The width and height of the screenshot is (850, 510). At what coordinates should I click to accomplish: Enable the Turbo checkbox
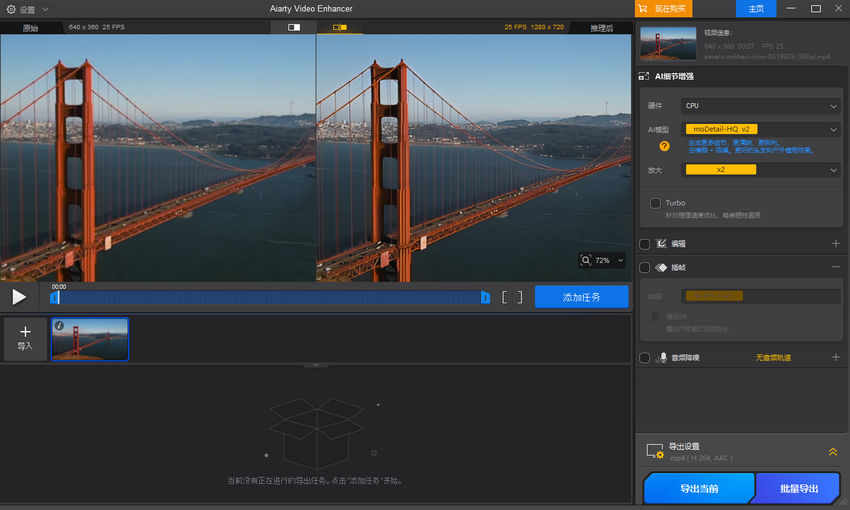[655, 203]
